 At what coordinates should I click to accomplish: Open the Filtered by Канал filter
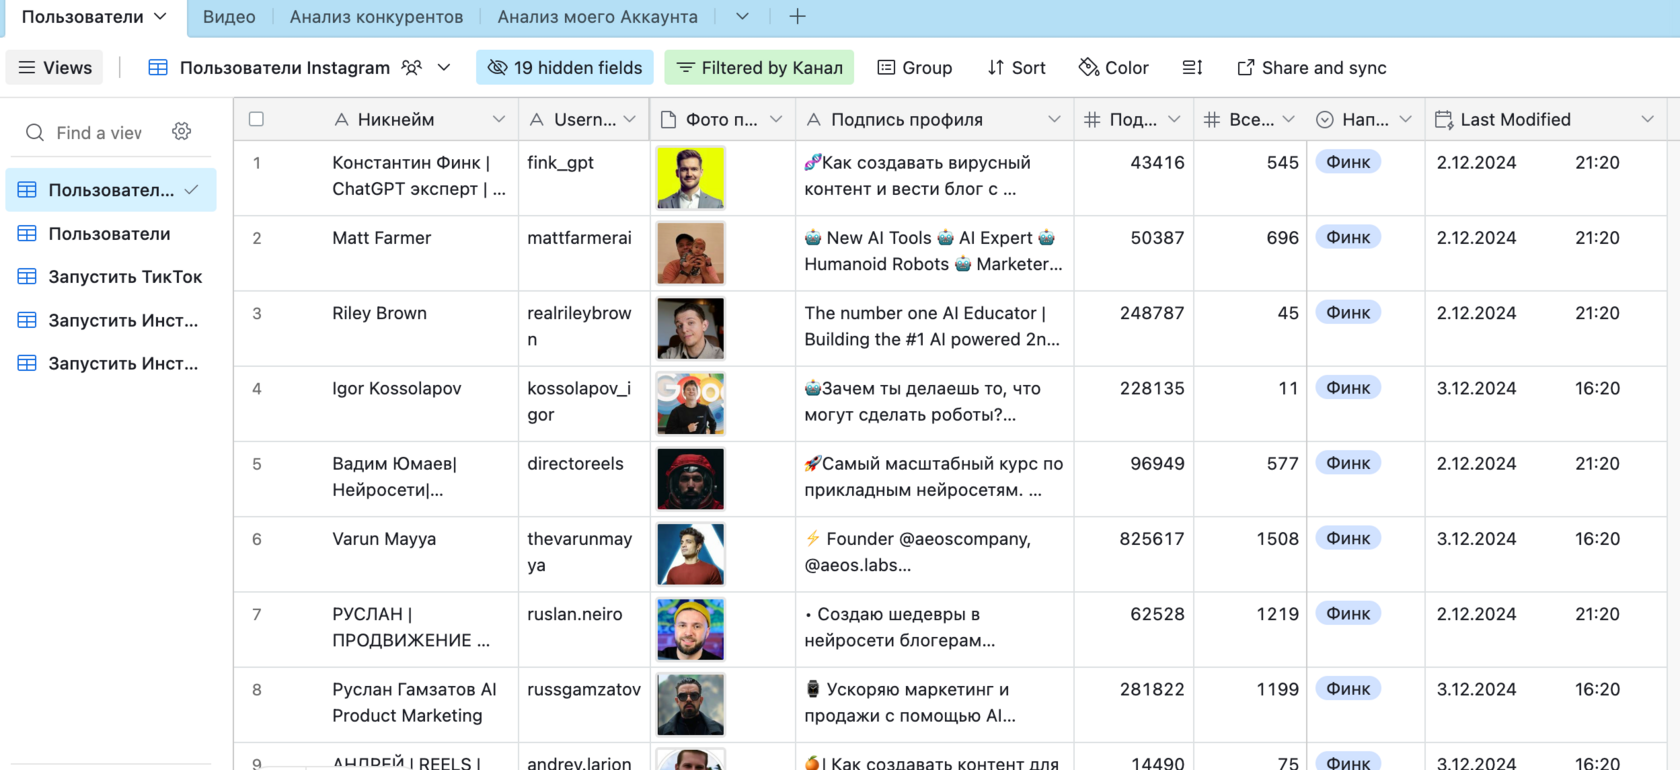pyautogui.click(x=759, y=68)
